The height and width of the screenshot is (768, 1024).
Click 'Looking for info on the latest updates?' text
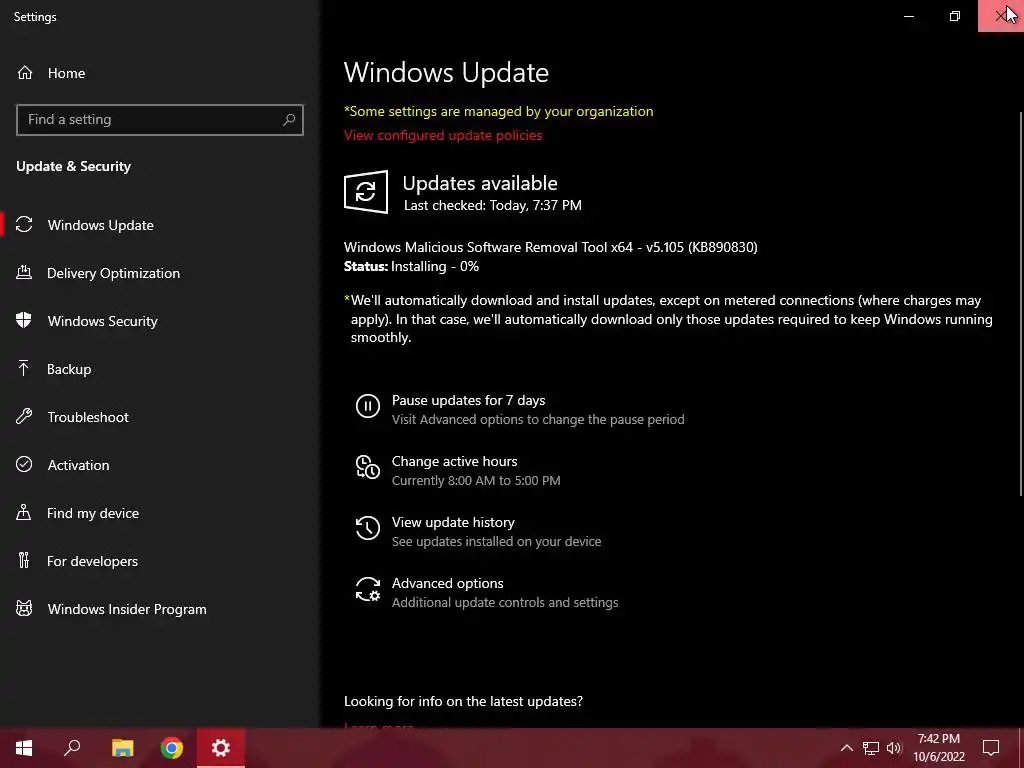click(463, 701)
